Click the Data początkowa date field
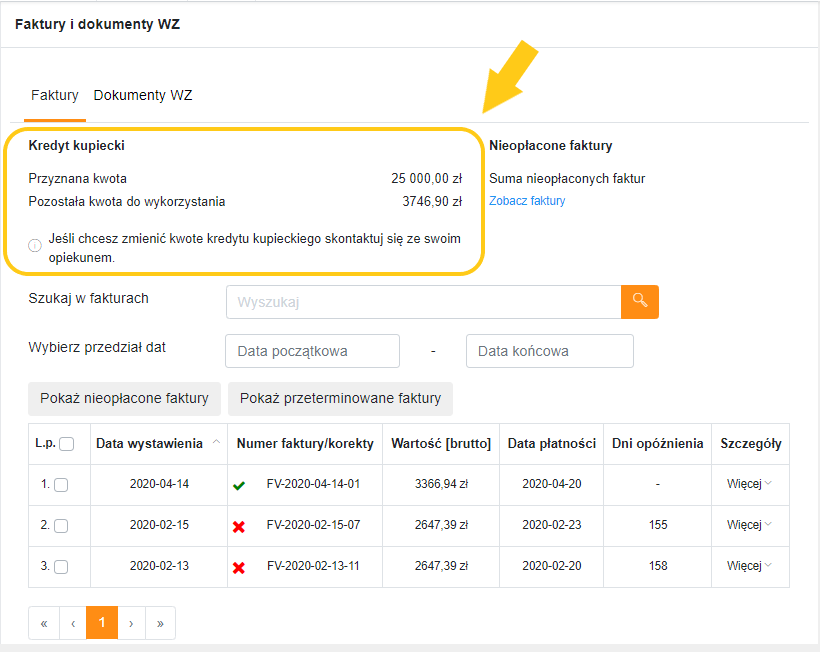This screenshot has height=652, width=820. coord(312,351)
